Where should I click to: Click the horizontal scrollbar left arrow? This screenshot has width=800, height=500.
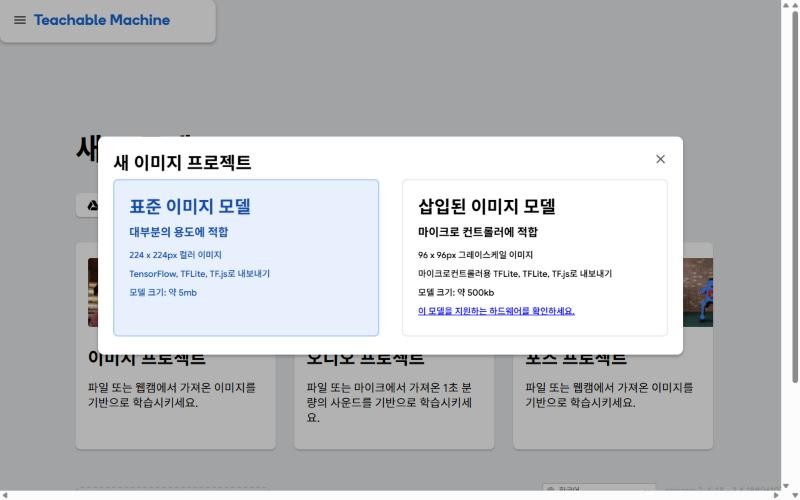click(4, 495)
